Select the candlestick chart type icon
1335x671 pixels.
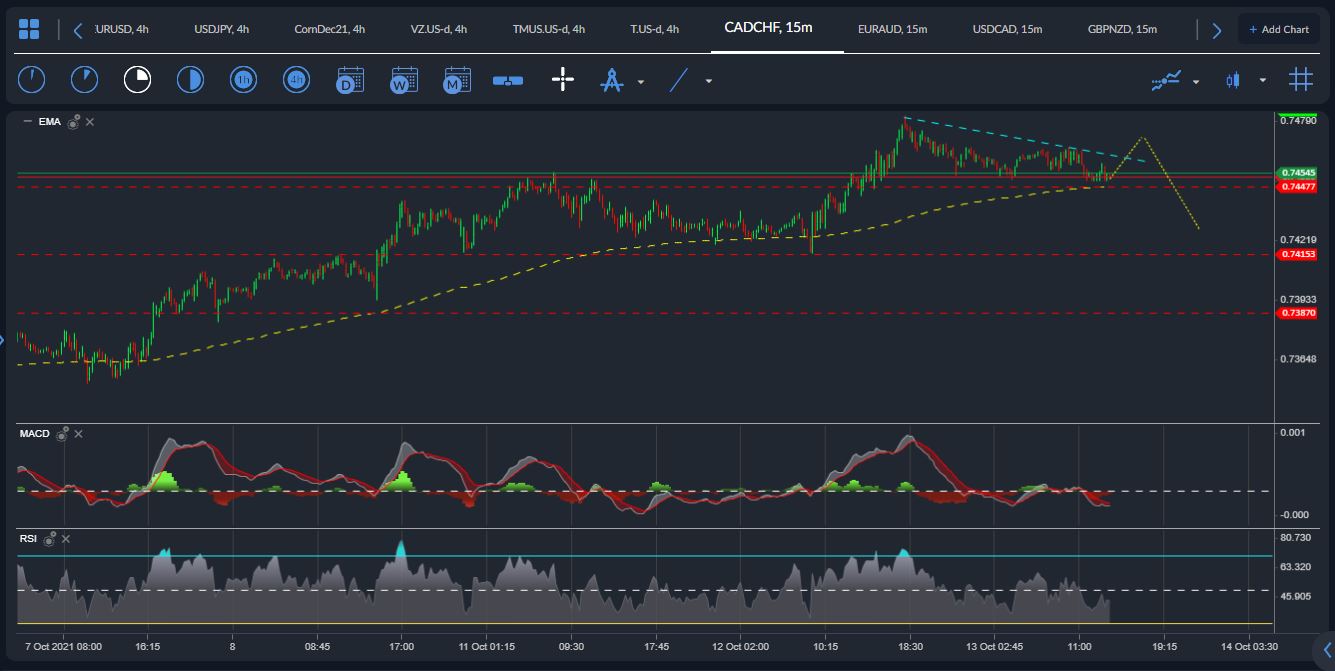1233,79
